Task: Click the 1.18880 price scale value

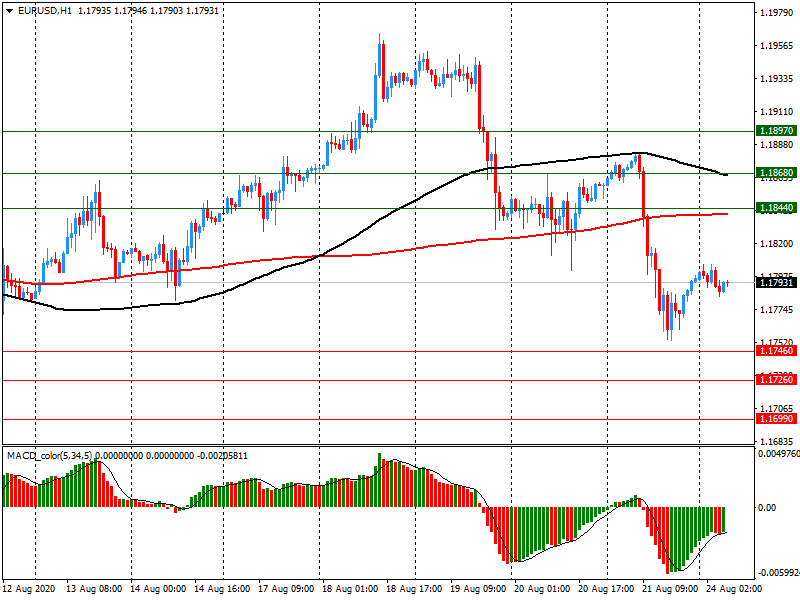Action: (777, 145)
